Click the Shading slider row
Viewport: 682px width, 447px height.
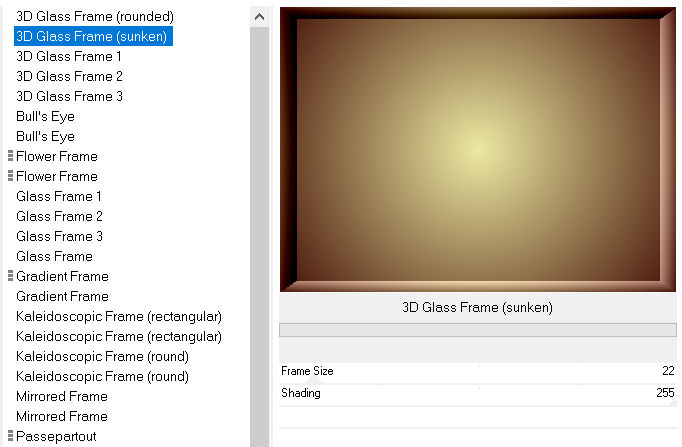pyautogui.click(x=478, y=393)
